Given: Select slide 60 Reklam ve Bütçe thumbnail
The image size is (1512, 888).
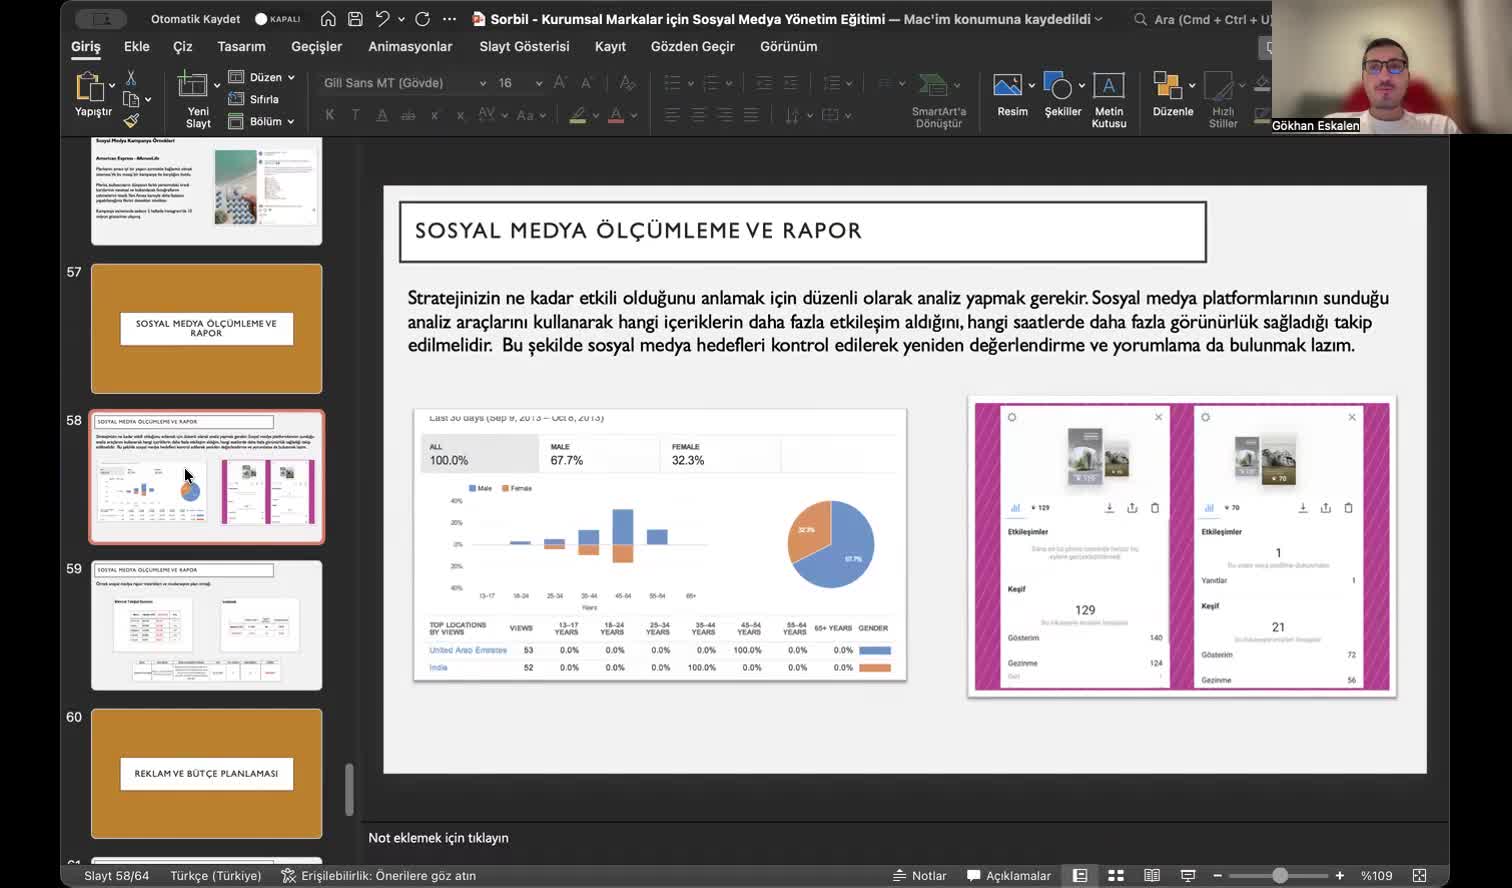Looking at the screenshot, I should pyautogui.click(x=207, y=774).
